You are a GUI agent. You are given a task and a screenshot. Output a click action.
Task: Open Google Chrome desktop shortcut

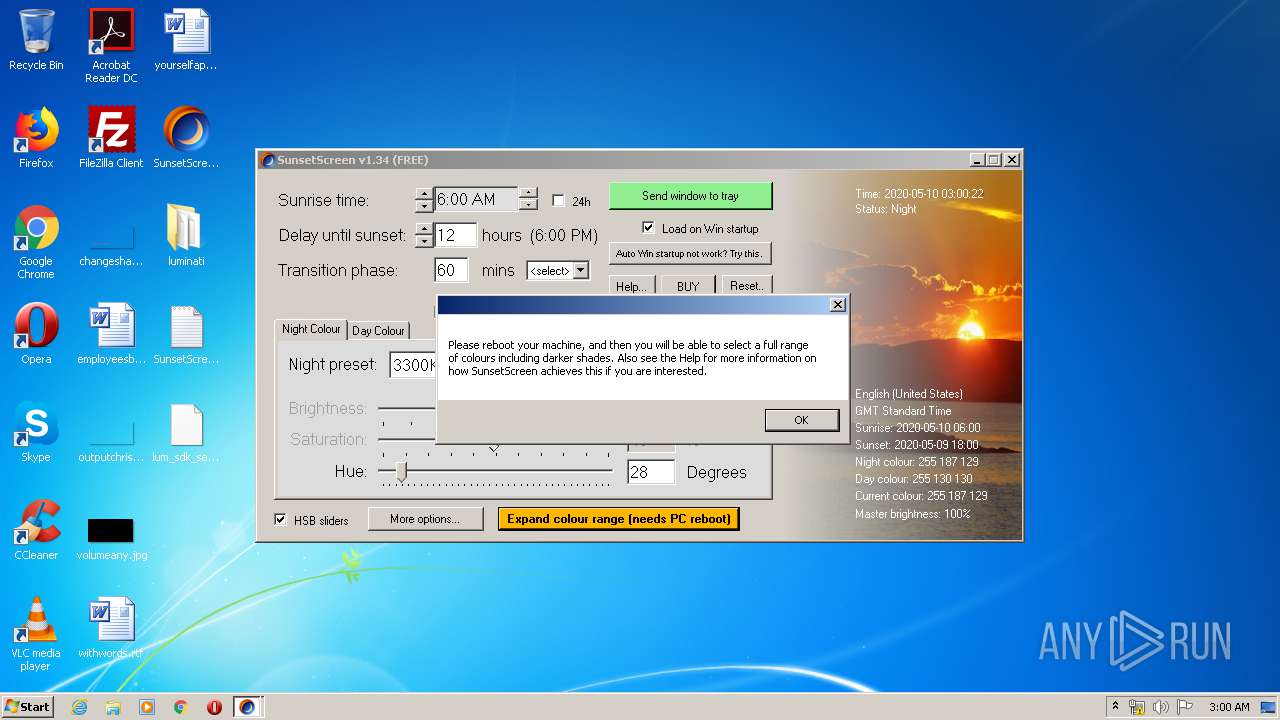tap(36, 242)
